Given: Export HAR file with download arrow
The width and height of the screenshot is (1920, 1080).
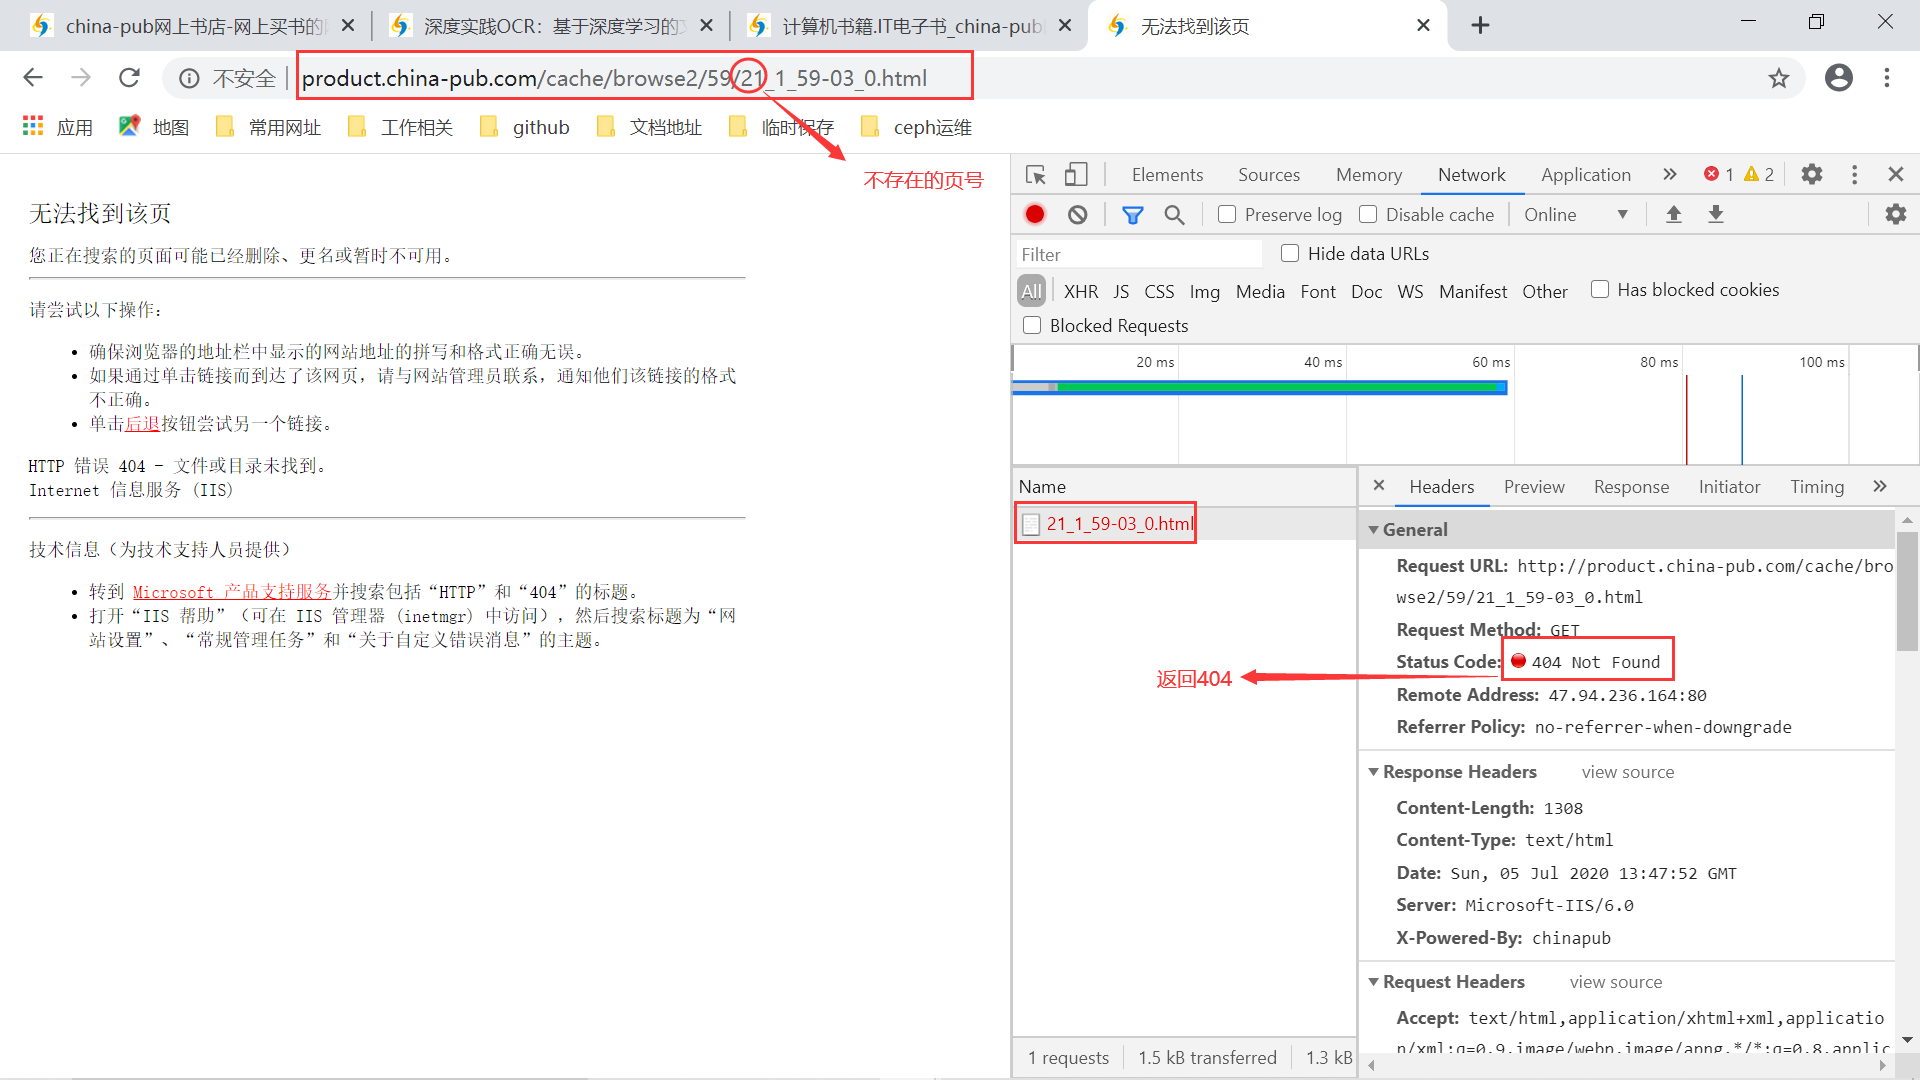Looking at the screenshot, I should tap(1716, 214).
